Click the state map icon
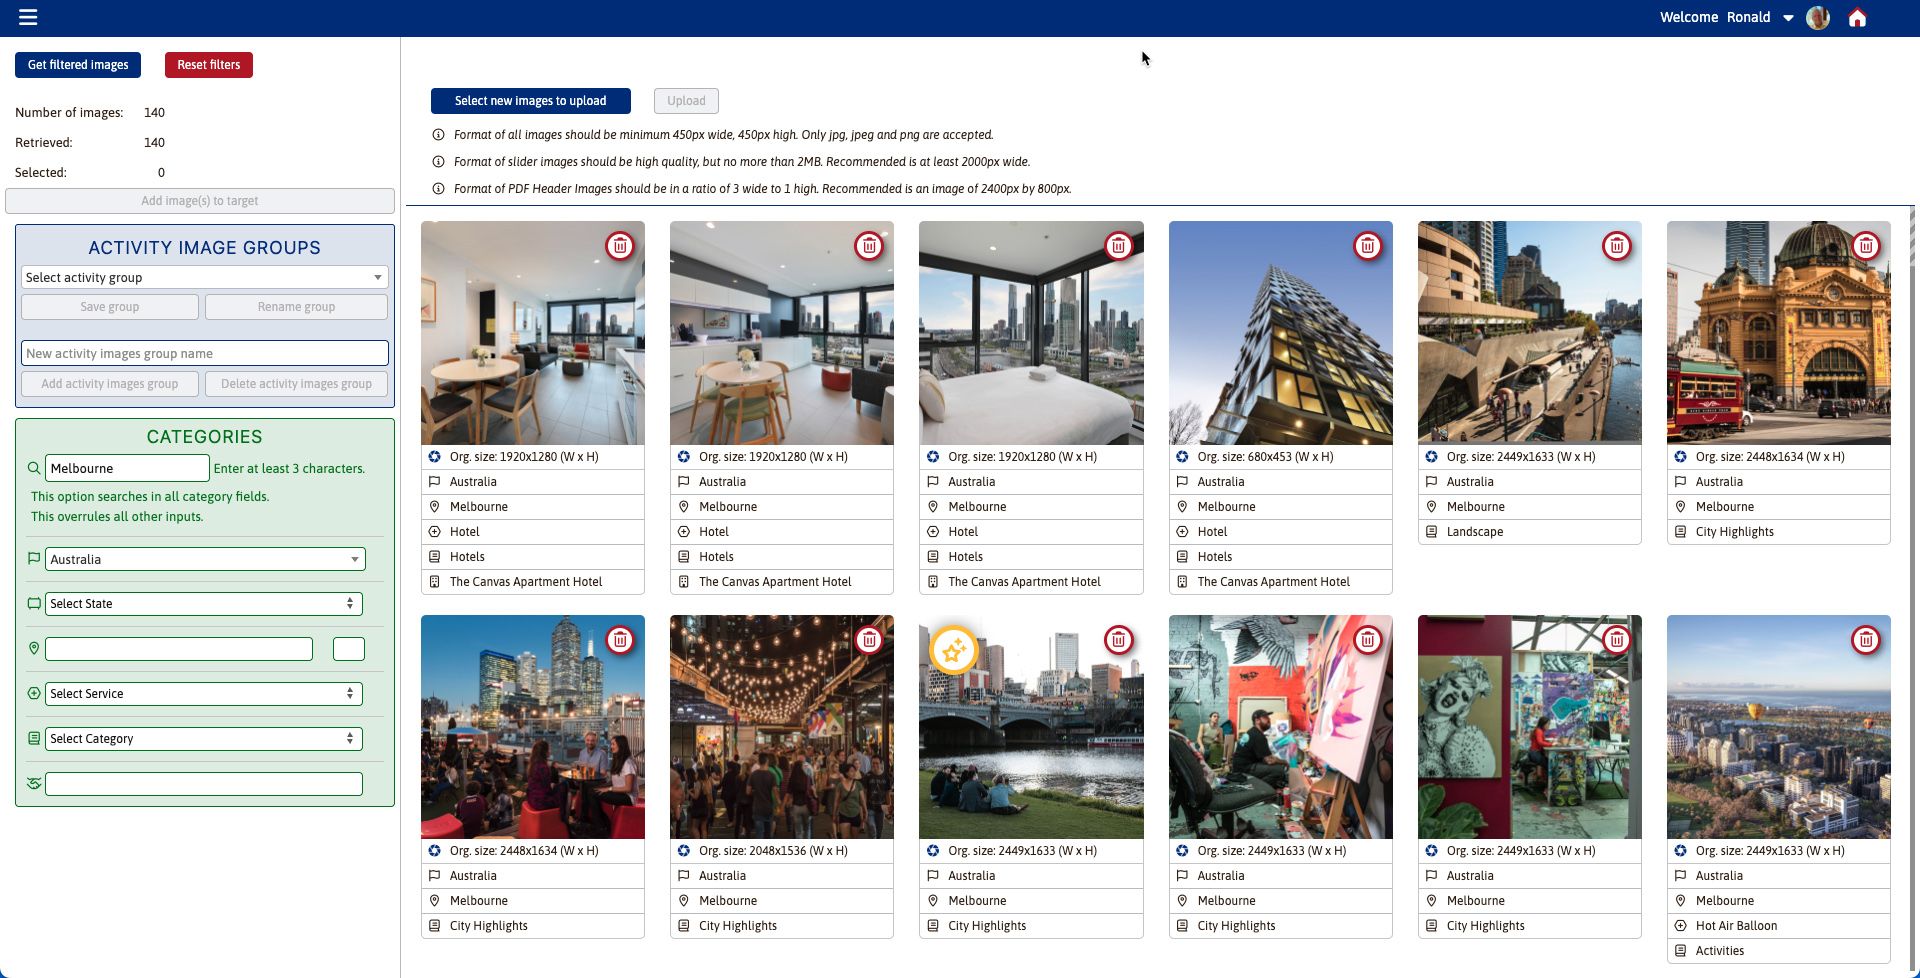 [34, 604]
